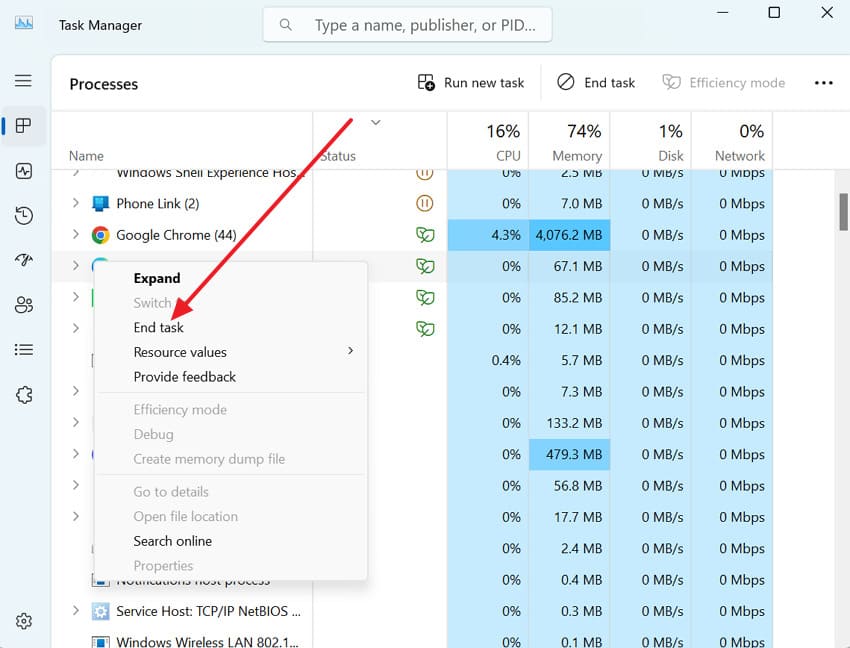Open the Users page in sidebar

pos(24,305)
